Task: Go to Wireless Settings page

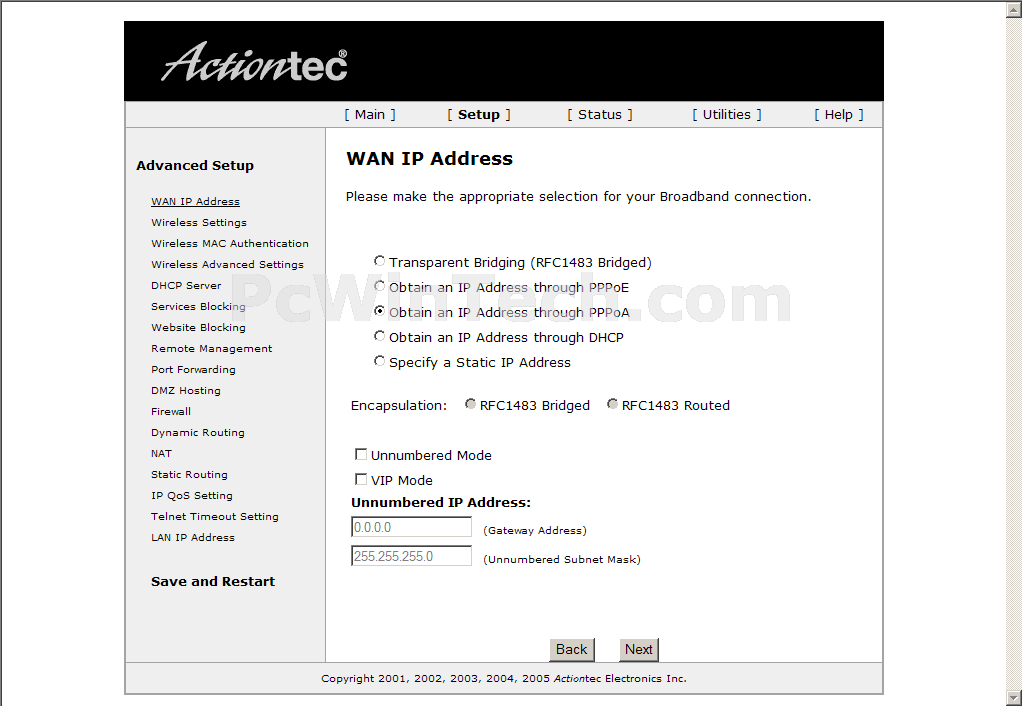Action: click(x=199, y=222)
